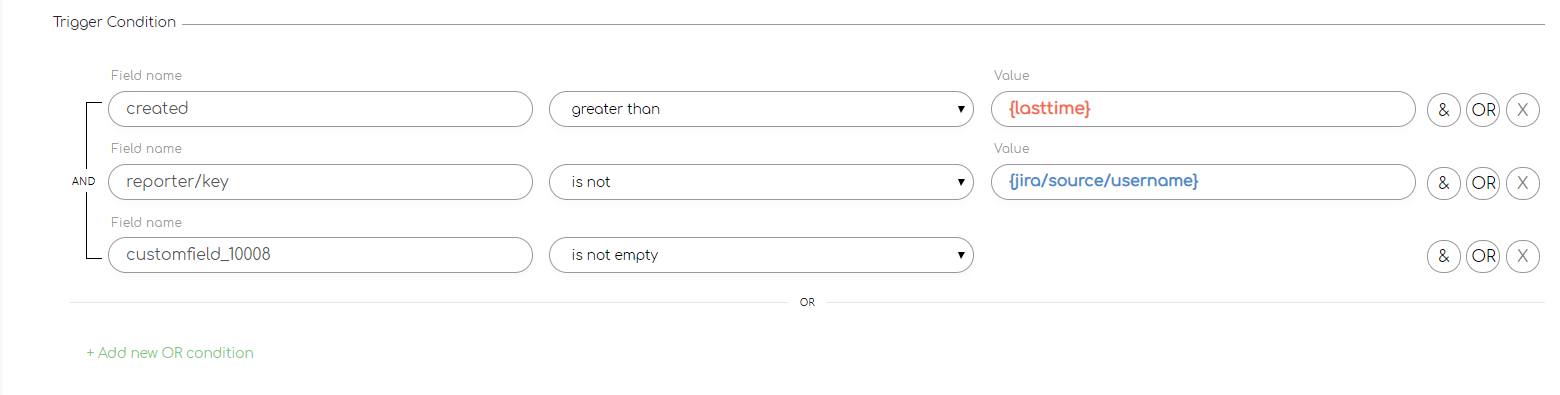Open the 'is not' operator dropdown
Image resolution: width=1560 pixels, height=395 pixels.
761,182
